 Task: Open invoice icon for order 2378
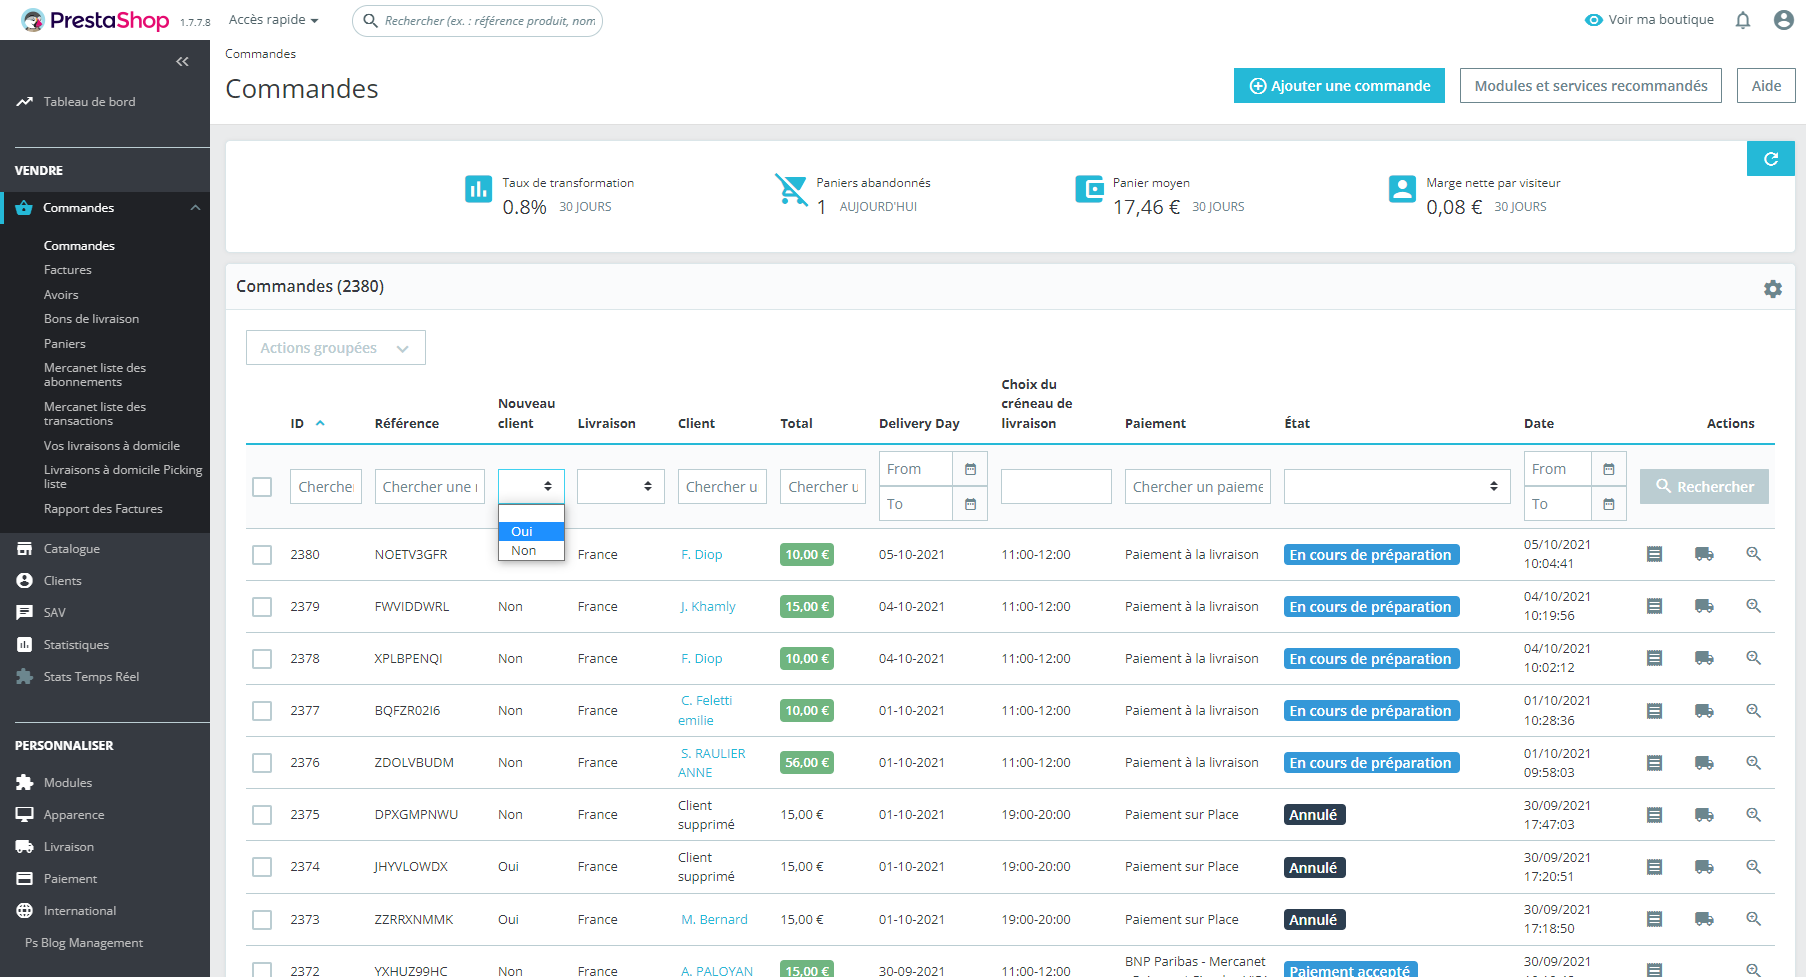point(1654,658)
